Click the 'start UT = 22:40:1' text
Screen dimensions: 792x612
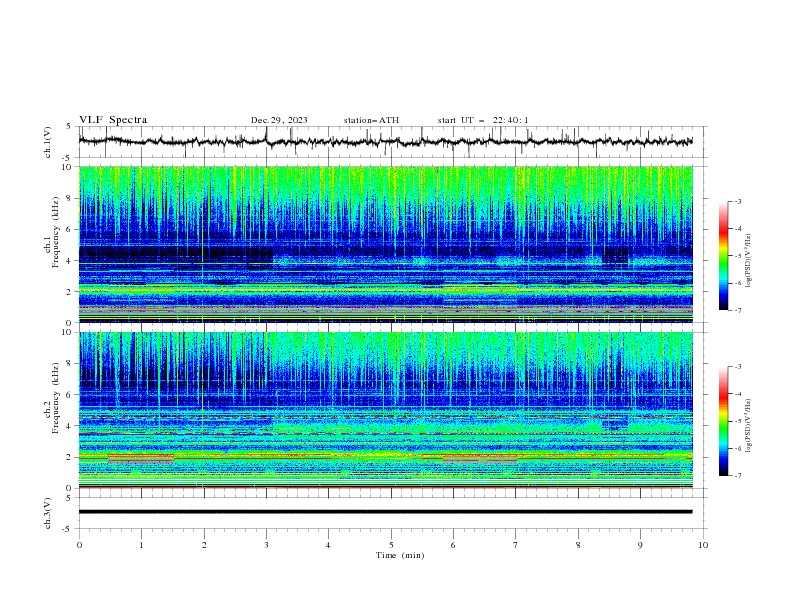[483, 120]
